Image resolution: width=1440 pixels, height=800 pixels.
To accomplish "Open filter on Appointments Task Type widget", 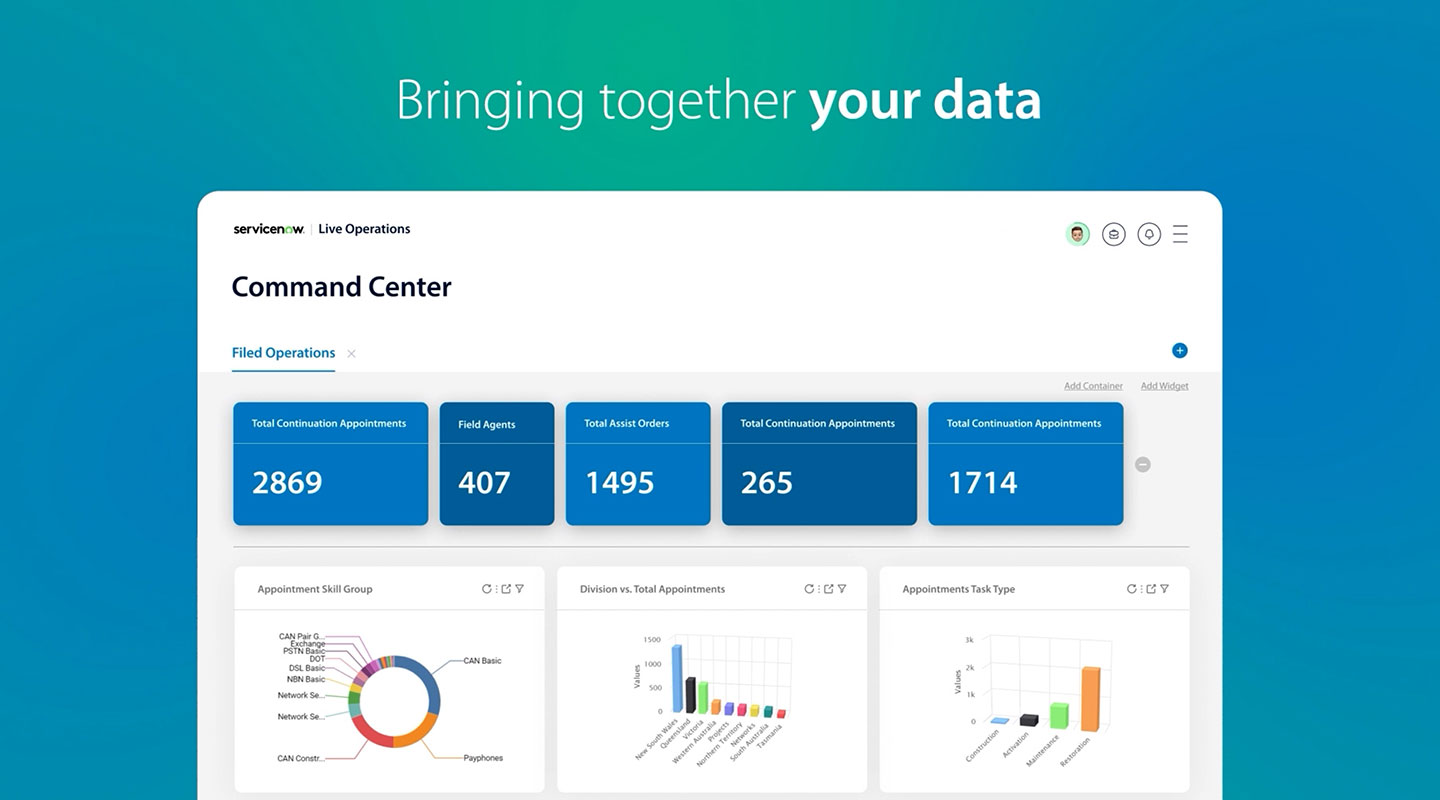I will point(1165,589).
